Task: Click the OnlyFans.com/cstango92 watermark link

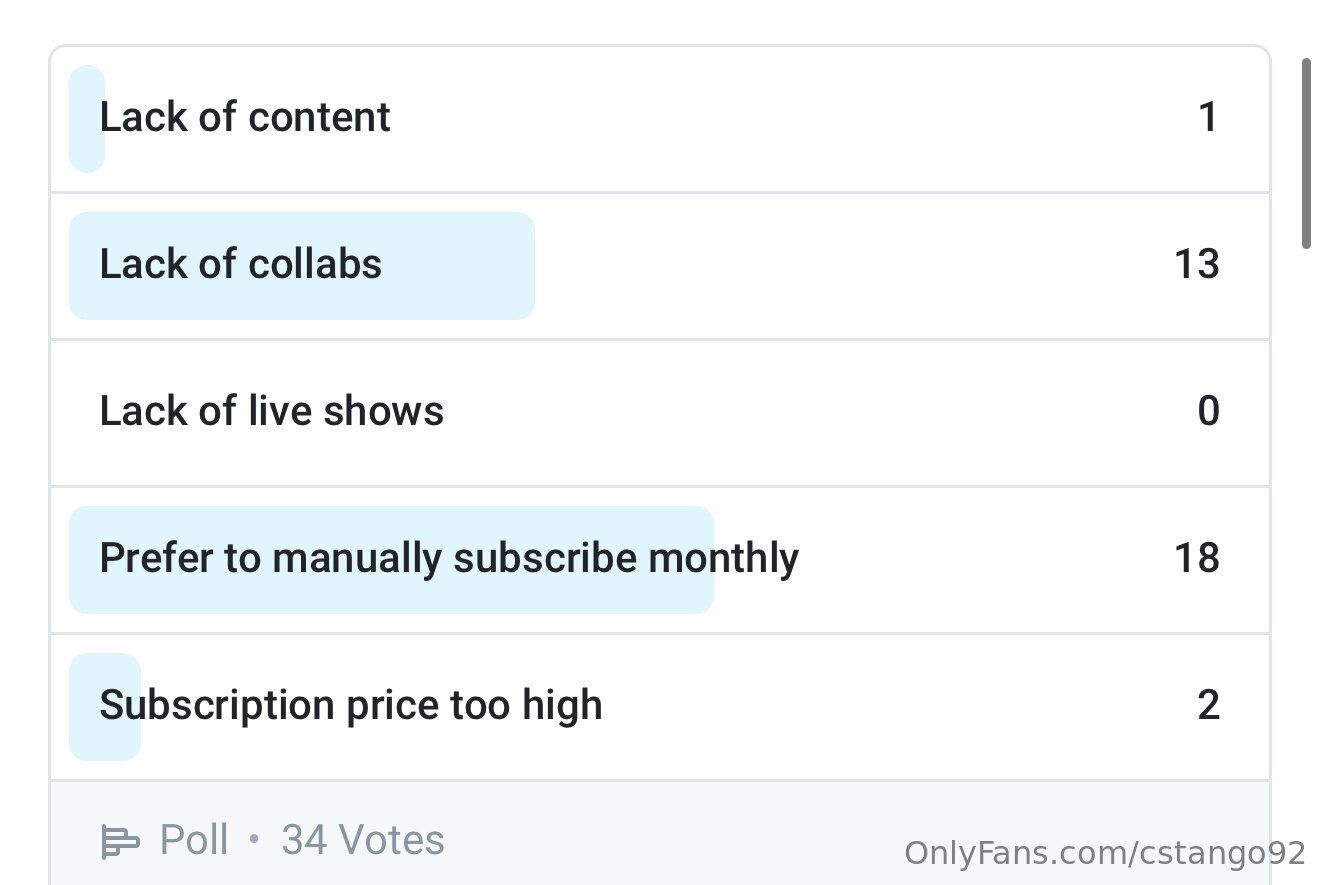Action: pos(1105,853)
